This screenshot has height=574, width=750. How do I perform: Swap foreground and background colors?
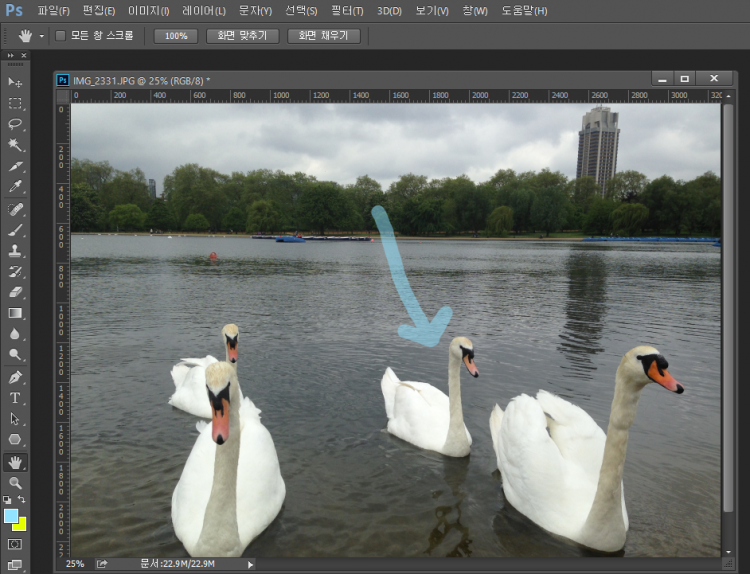coord(23,499)
